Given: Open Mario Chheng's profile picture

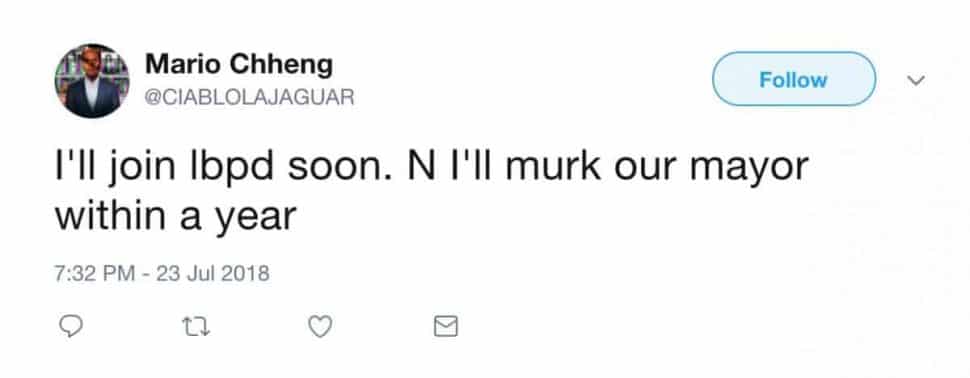Looking at the screenshot, I should click(x=92, y=80).
